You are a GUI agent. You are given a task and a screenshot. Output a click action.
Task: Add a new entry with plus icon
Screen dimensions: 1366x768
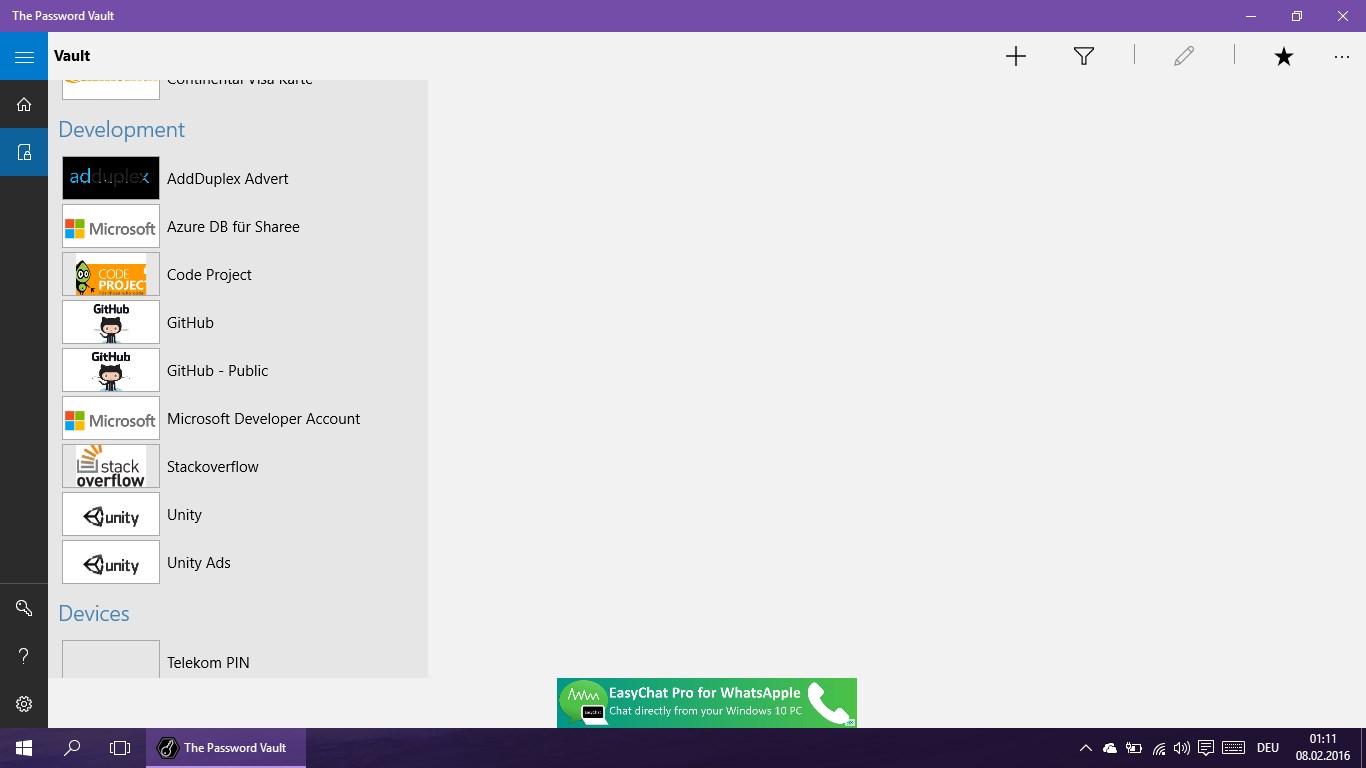coord(1016,57)
